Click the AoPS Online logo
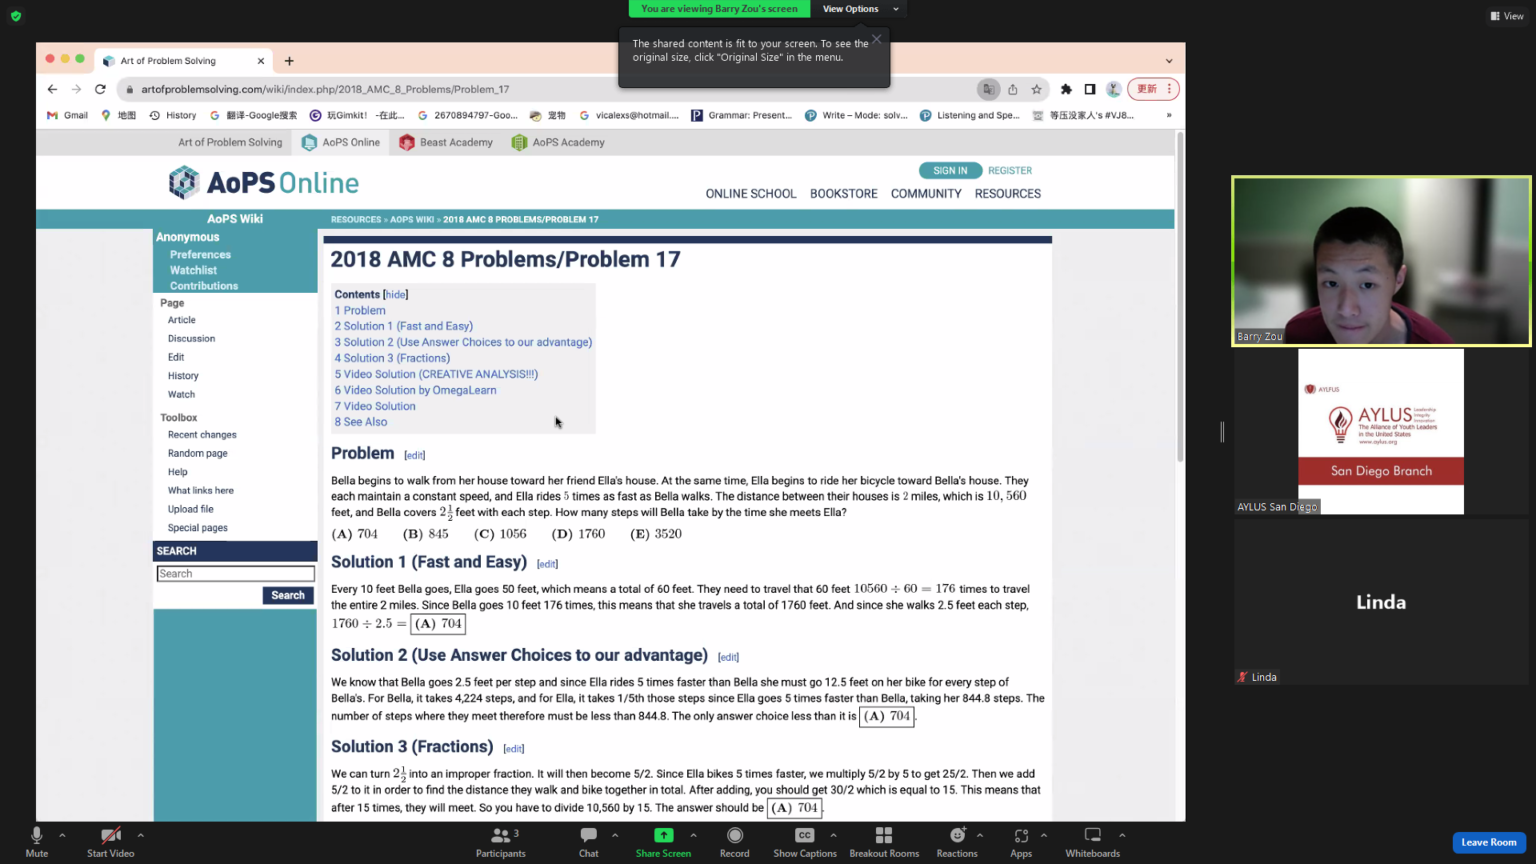This screenshot has height=864, width=1536. click(x=263, y=183)
